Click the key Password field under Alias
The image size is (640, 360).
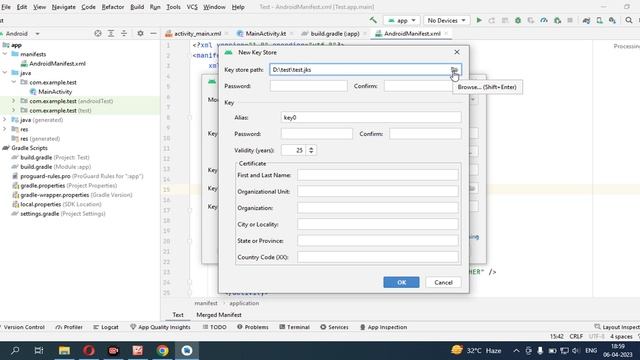[317, 134]
